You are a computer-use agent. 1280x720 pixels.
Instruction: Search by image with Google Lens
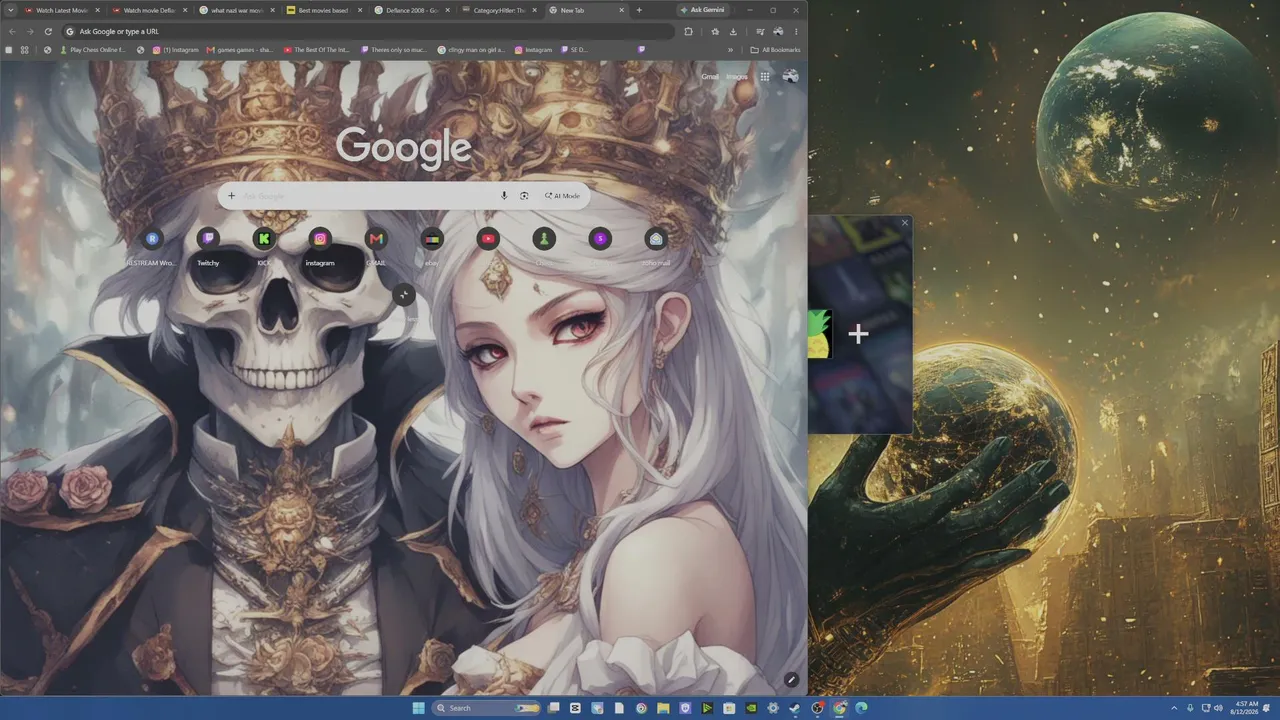tap(524, 196)
